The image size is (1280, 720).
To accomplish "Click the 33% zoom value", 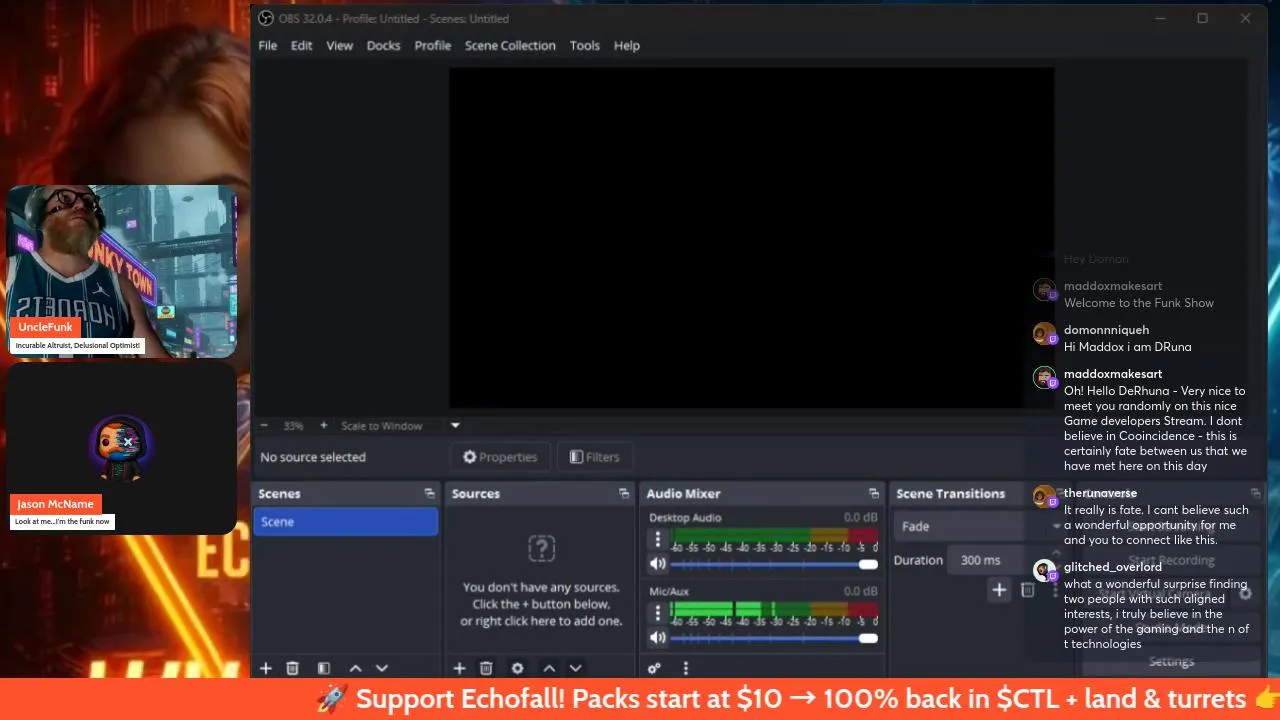I will click(293, 425).
